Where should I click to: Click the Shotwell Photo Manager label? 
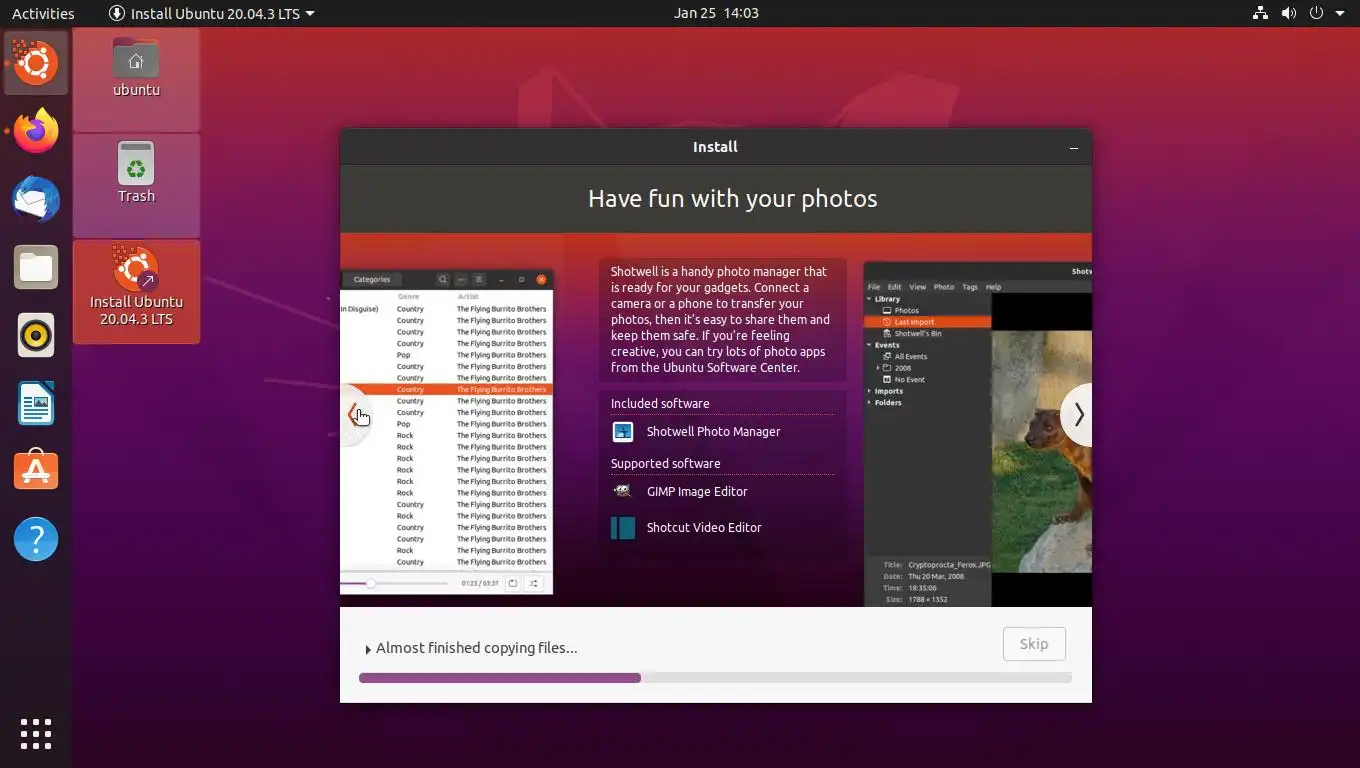pyautogui.click(x=713, y=431)
